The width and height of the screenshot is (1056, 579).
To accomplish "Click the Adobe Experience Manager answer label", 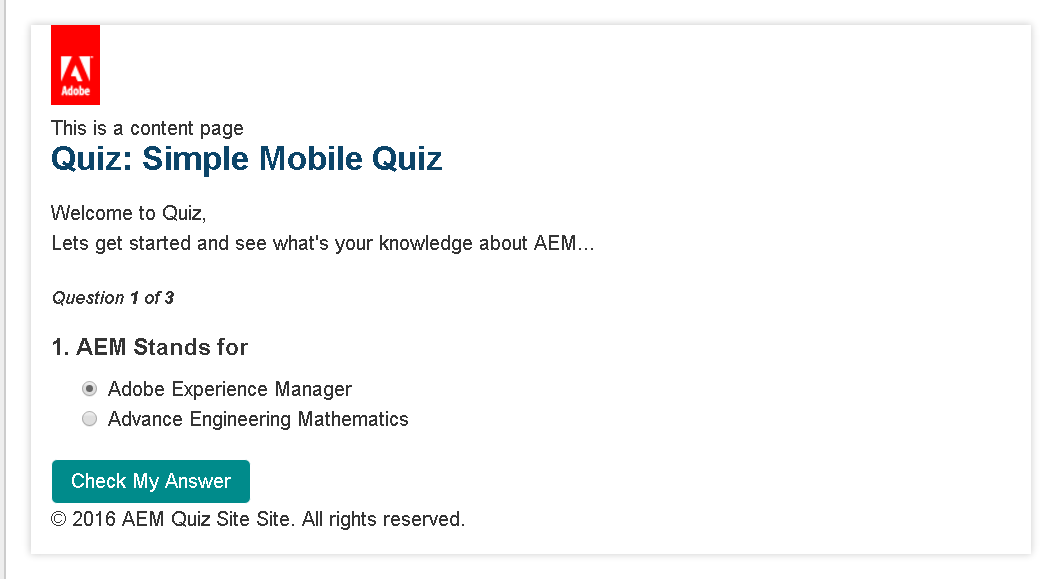I will click(x=230, y=389).
